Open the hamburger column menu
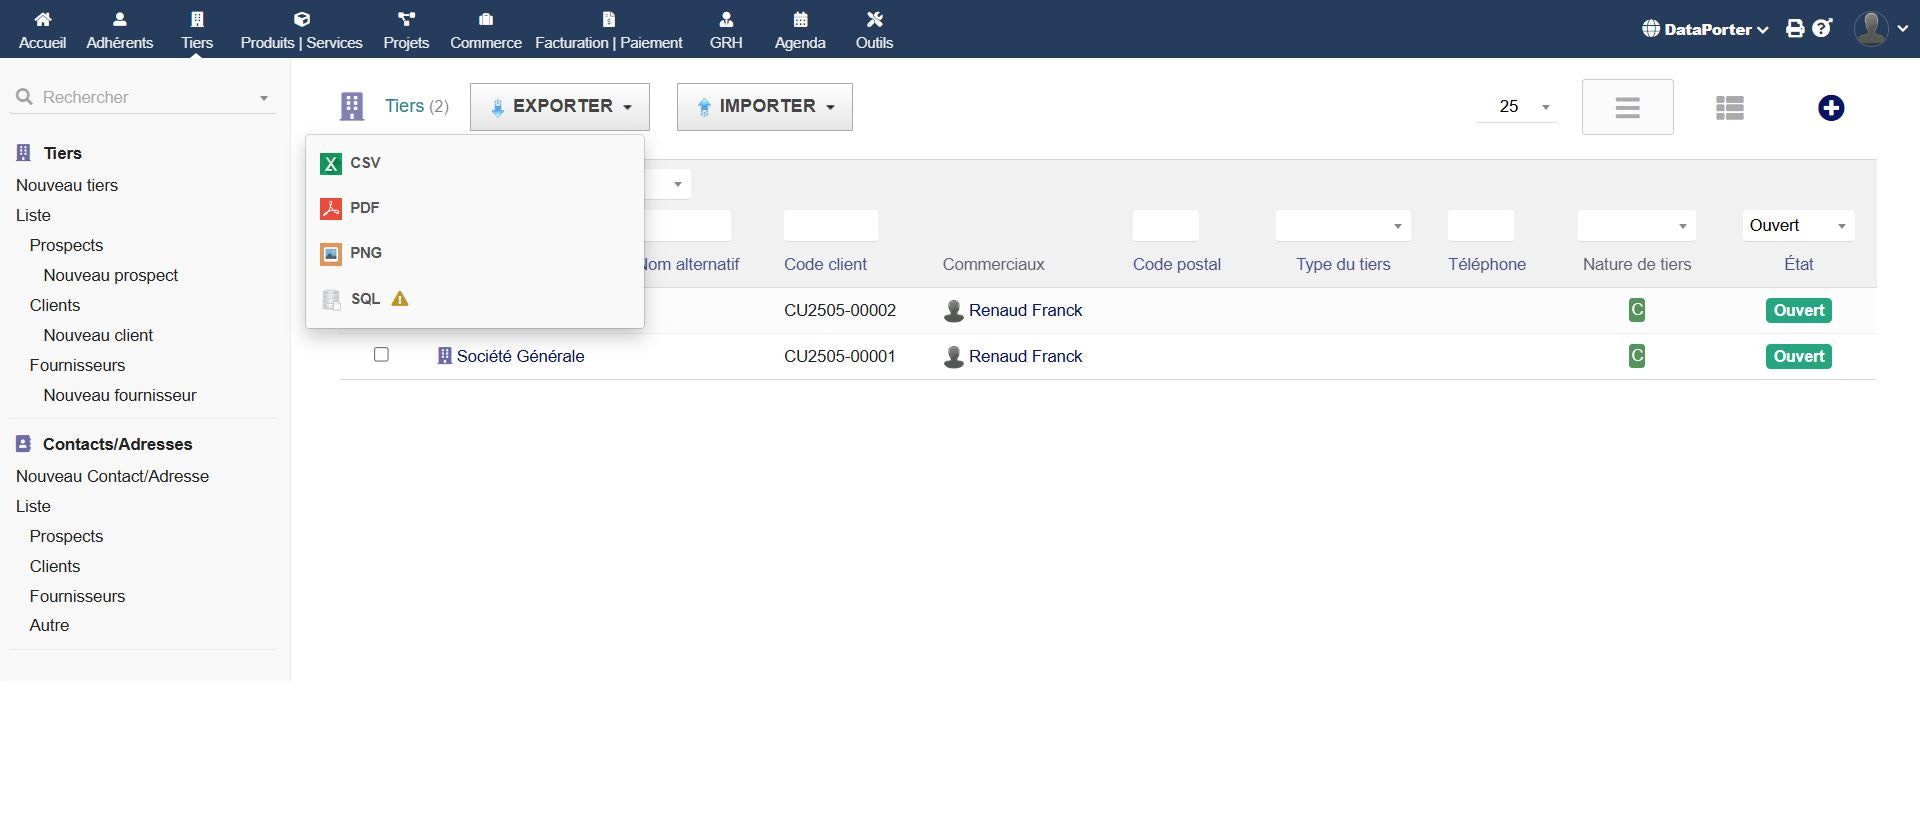Screen dimensions: 1920x818 coord(1627,107)
